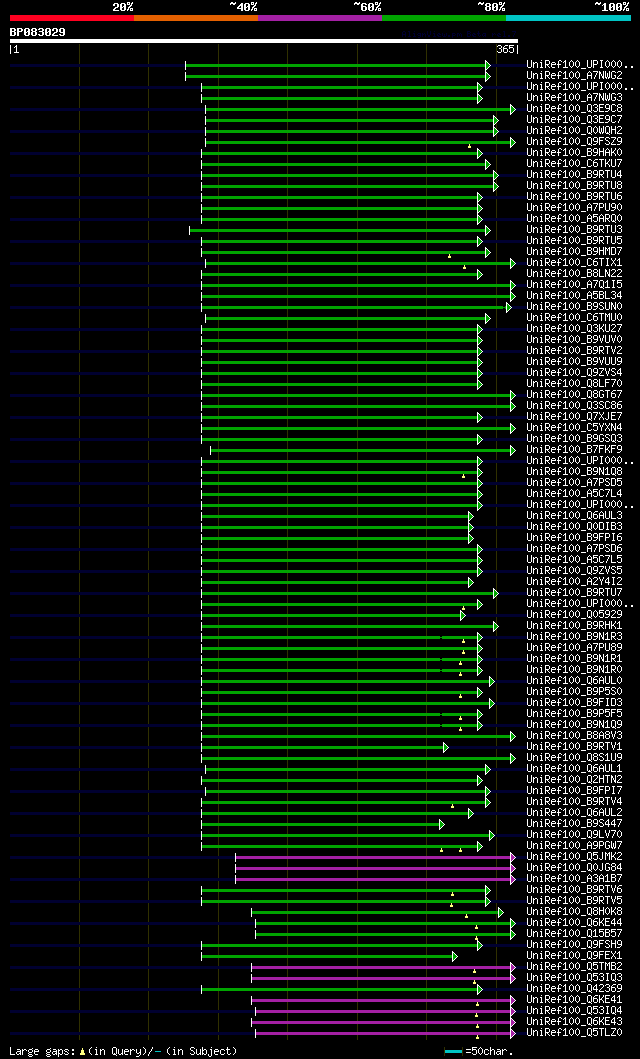Open hit UniRef100_Q3E9C7
The width and height of the screenshot is (640, 1059).
(575, 120)
